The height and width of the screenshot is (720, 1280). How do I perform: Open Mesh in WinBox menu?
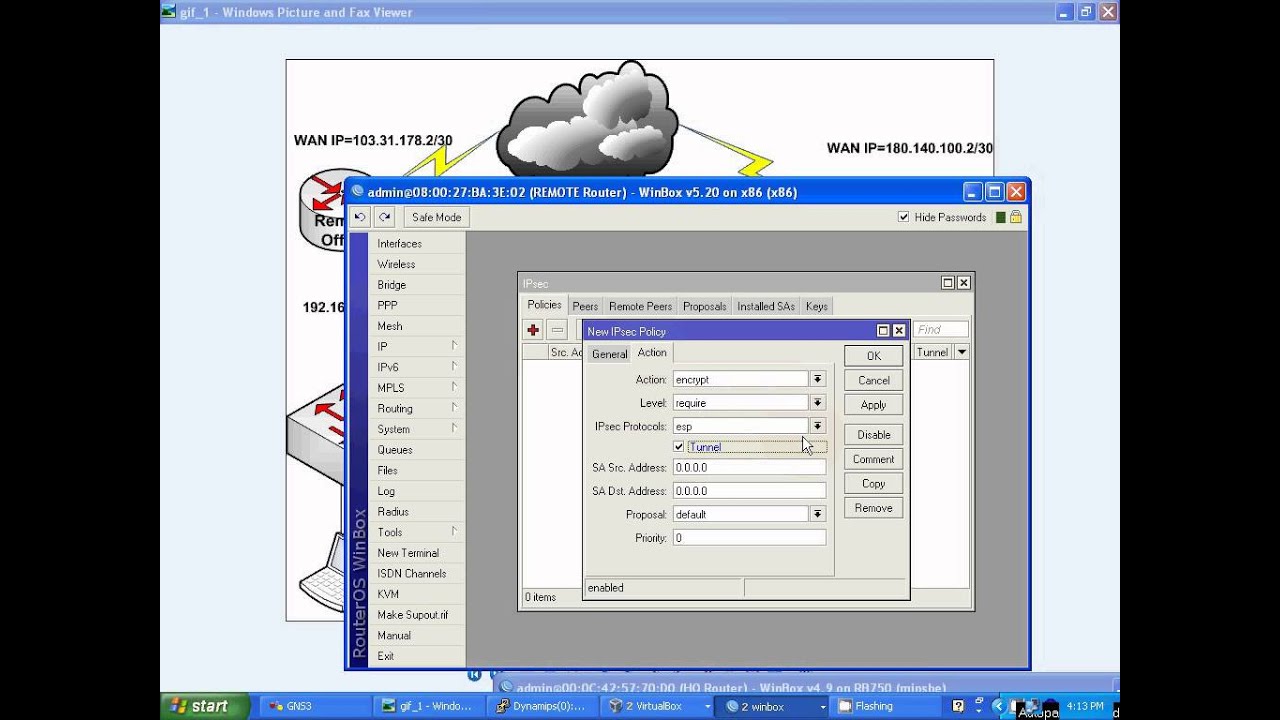[417, 326]
